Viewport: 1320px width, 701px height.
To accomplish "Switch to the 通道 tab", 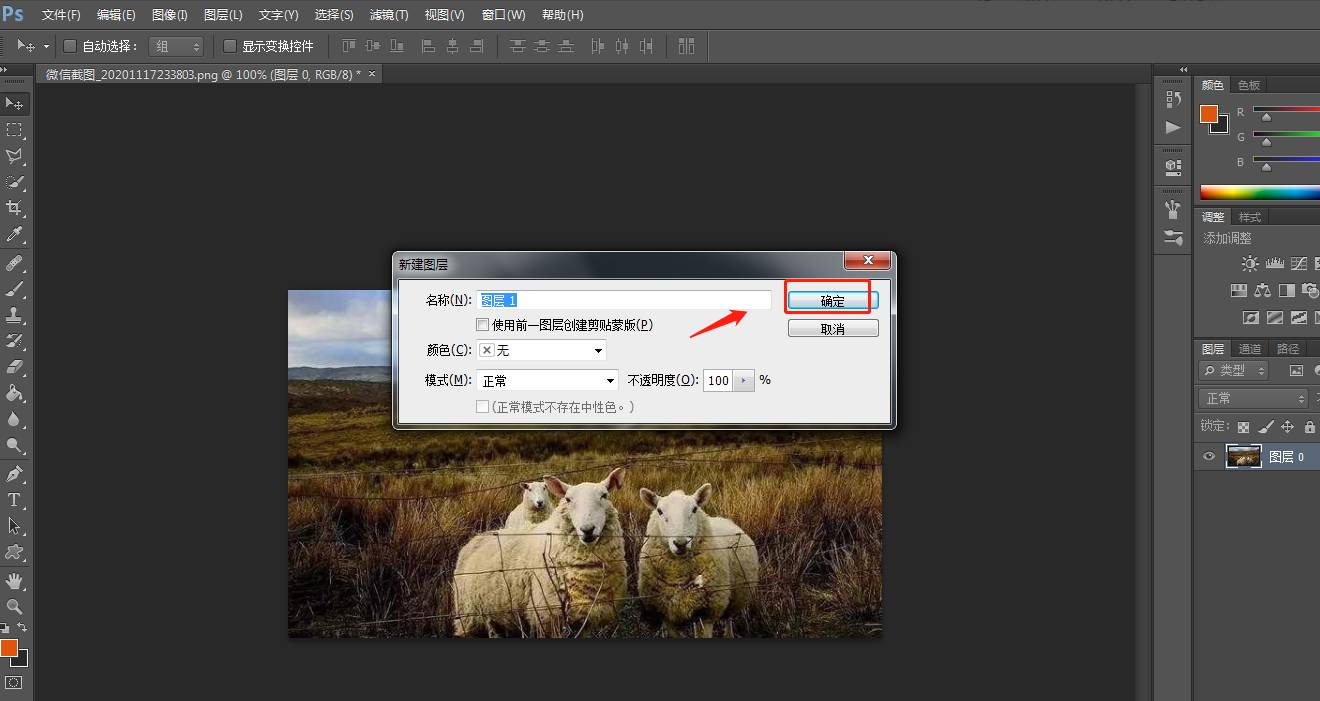I will (x=1250, y=348).
